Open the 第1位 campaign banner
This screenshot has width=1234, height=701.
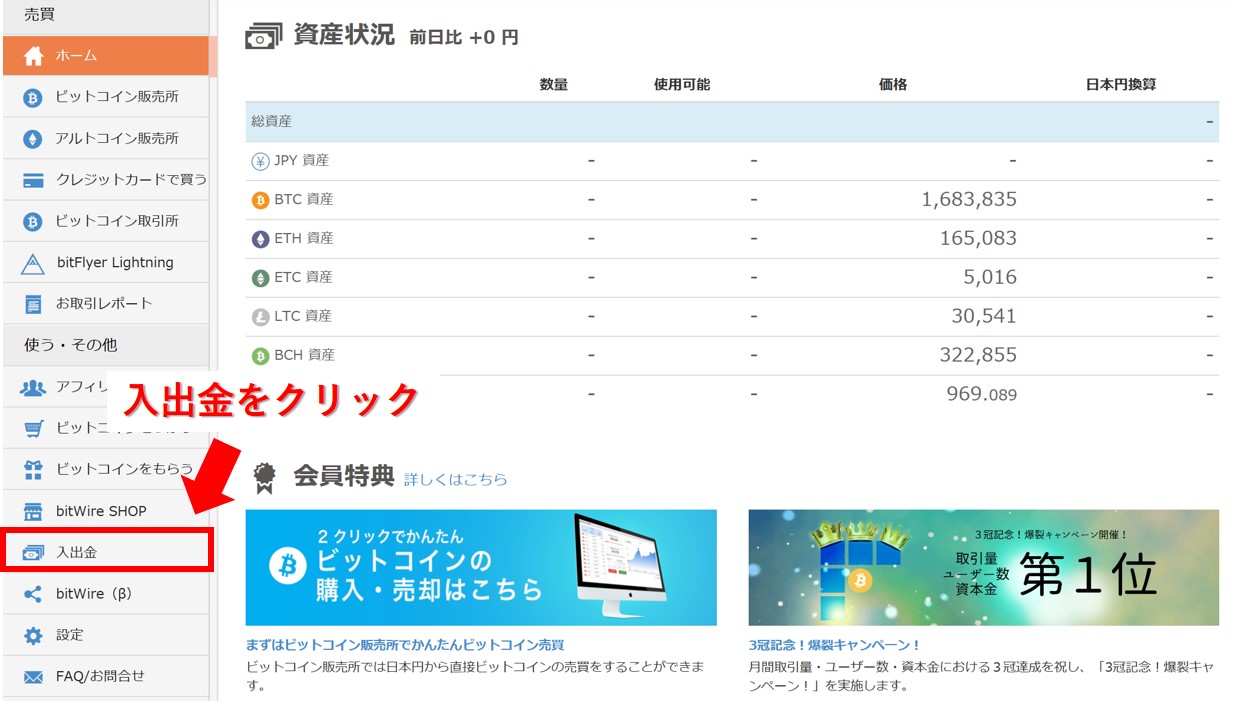pos(984,567)
